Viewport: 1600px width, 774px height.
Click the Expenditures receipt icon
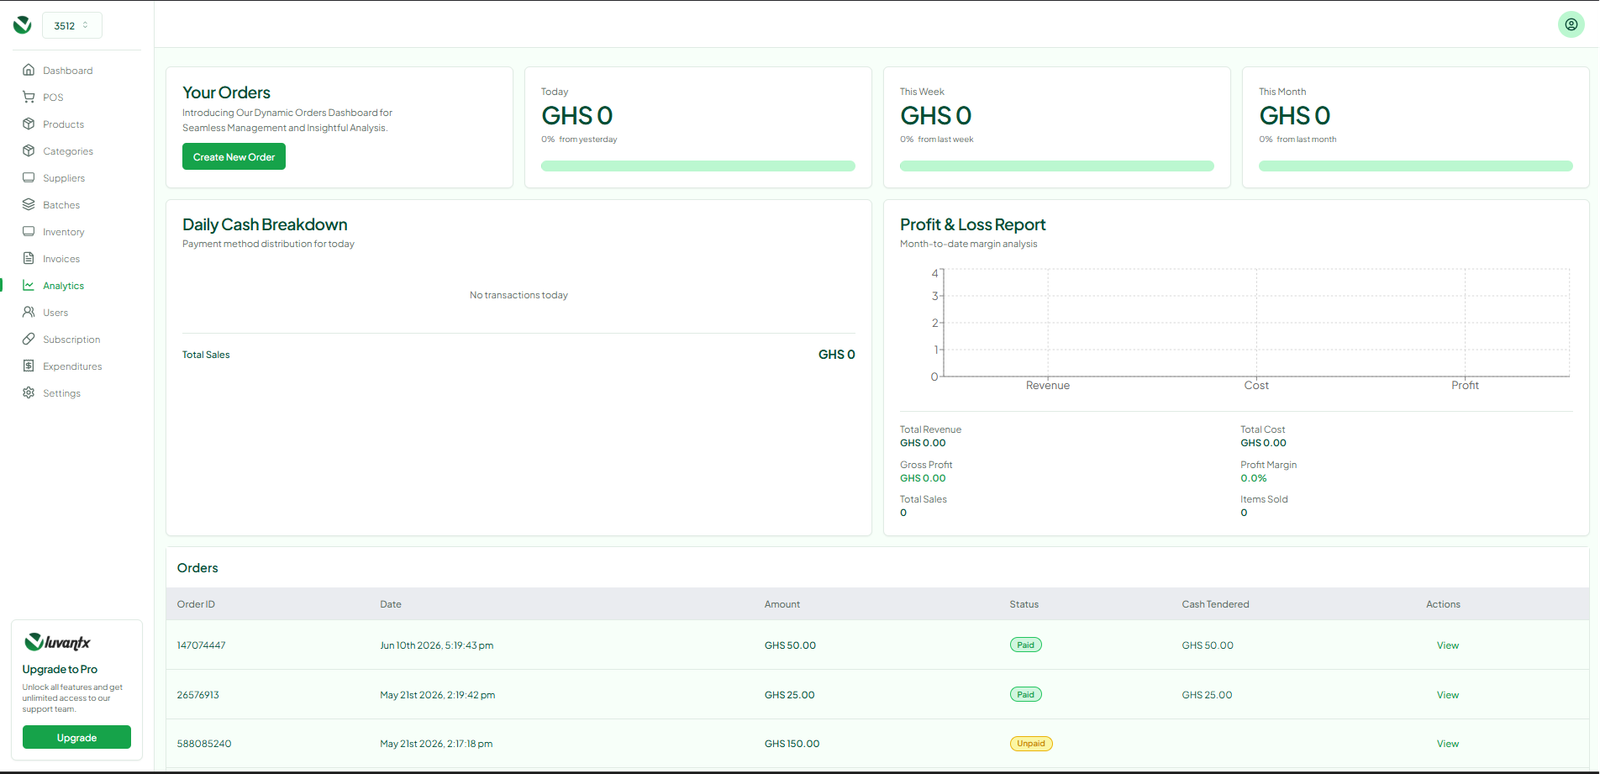click(29, 366)
